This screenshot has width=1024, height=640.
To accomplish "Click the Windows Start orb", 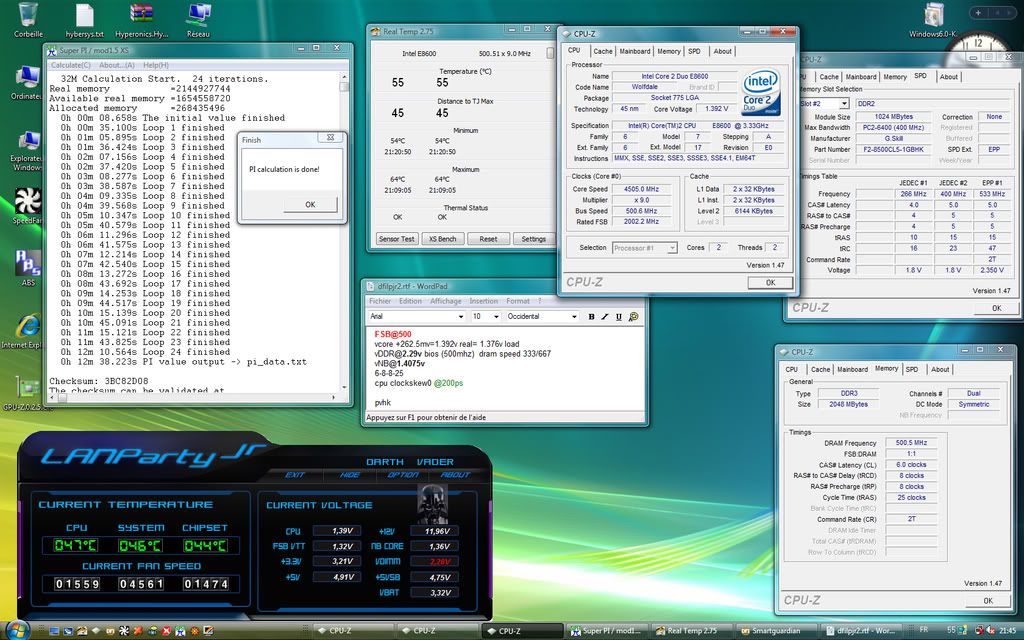I will click(16, 630).
